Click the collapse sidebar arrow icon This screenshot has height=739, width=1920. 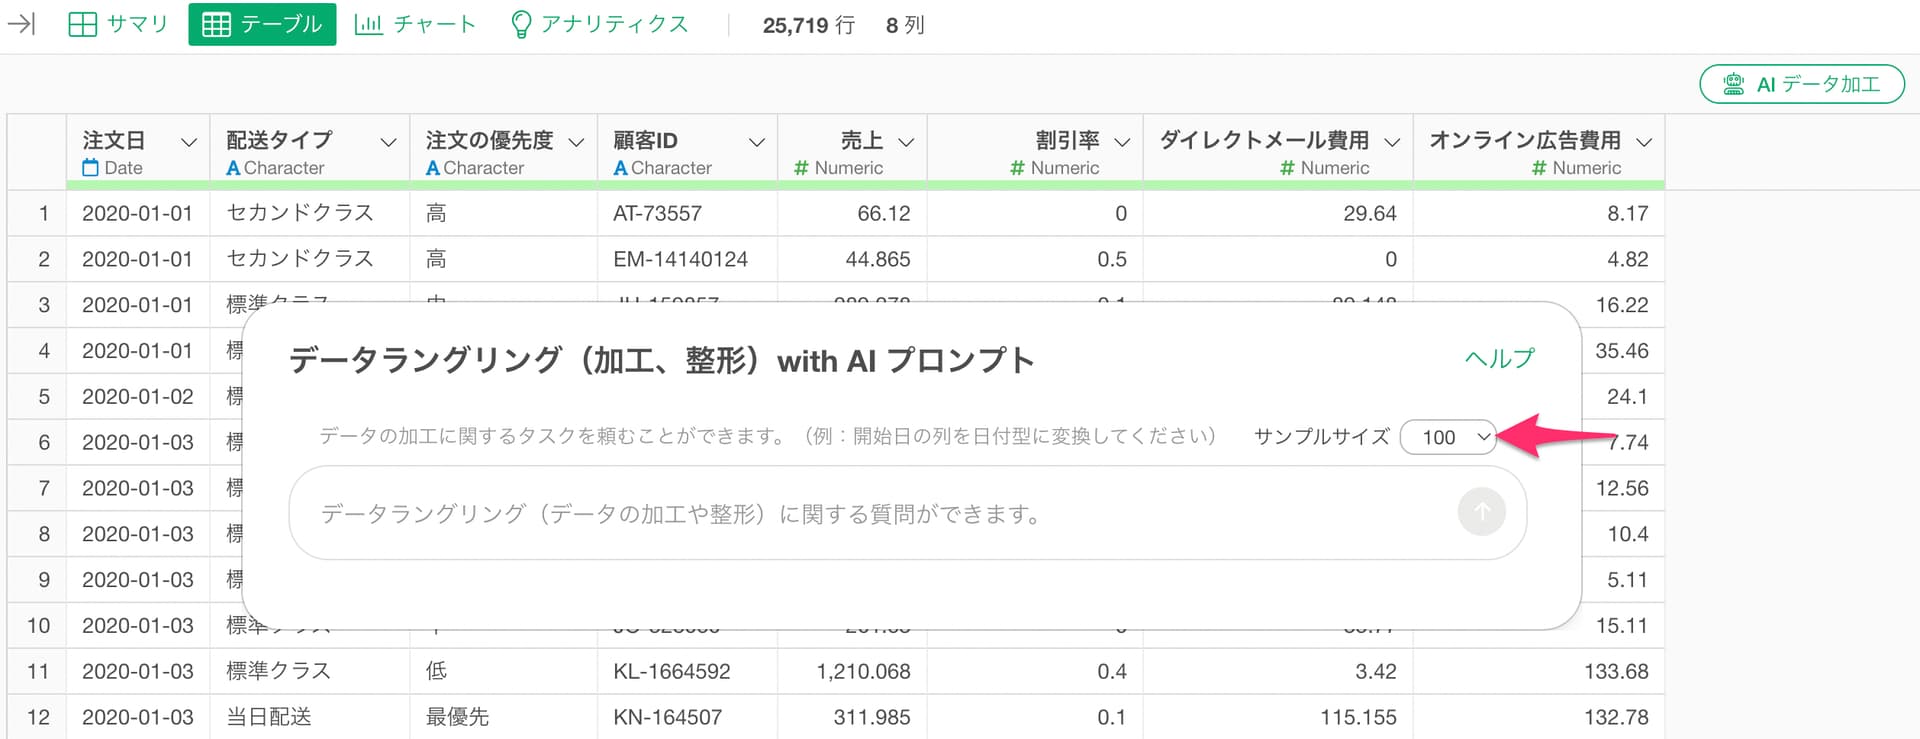click(21, 24)
